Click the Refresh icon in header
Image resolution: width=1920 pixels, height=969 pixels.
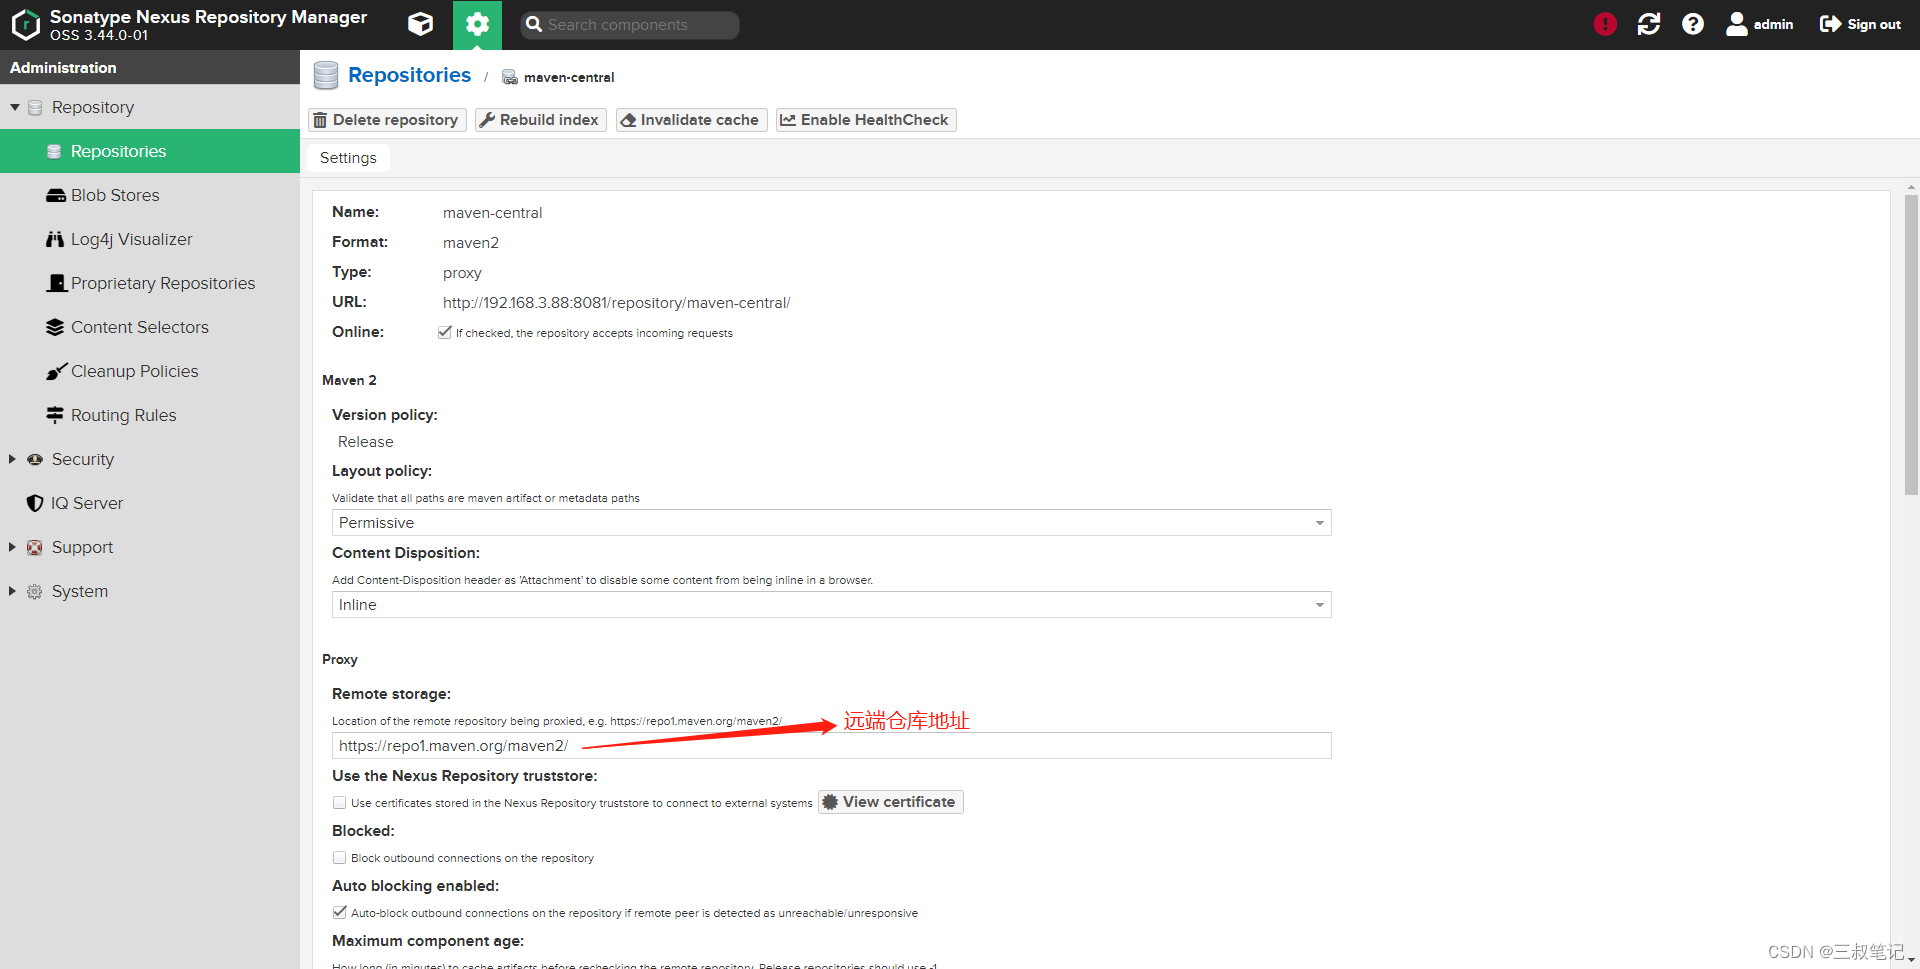coord(1649,24)
